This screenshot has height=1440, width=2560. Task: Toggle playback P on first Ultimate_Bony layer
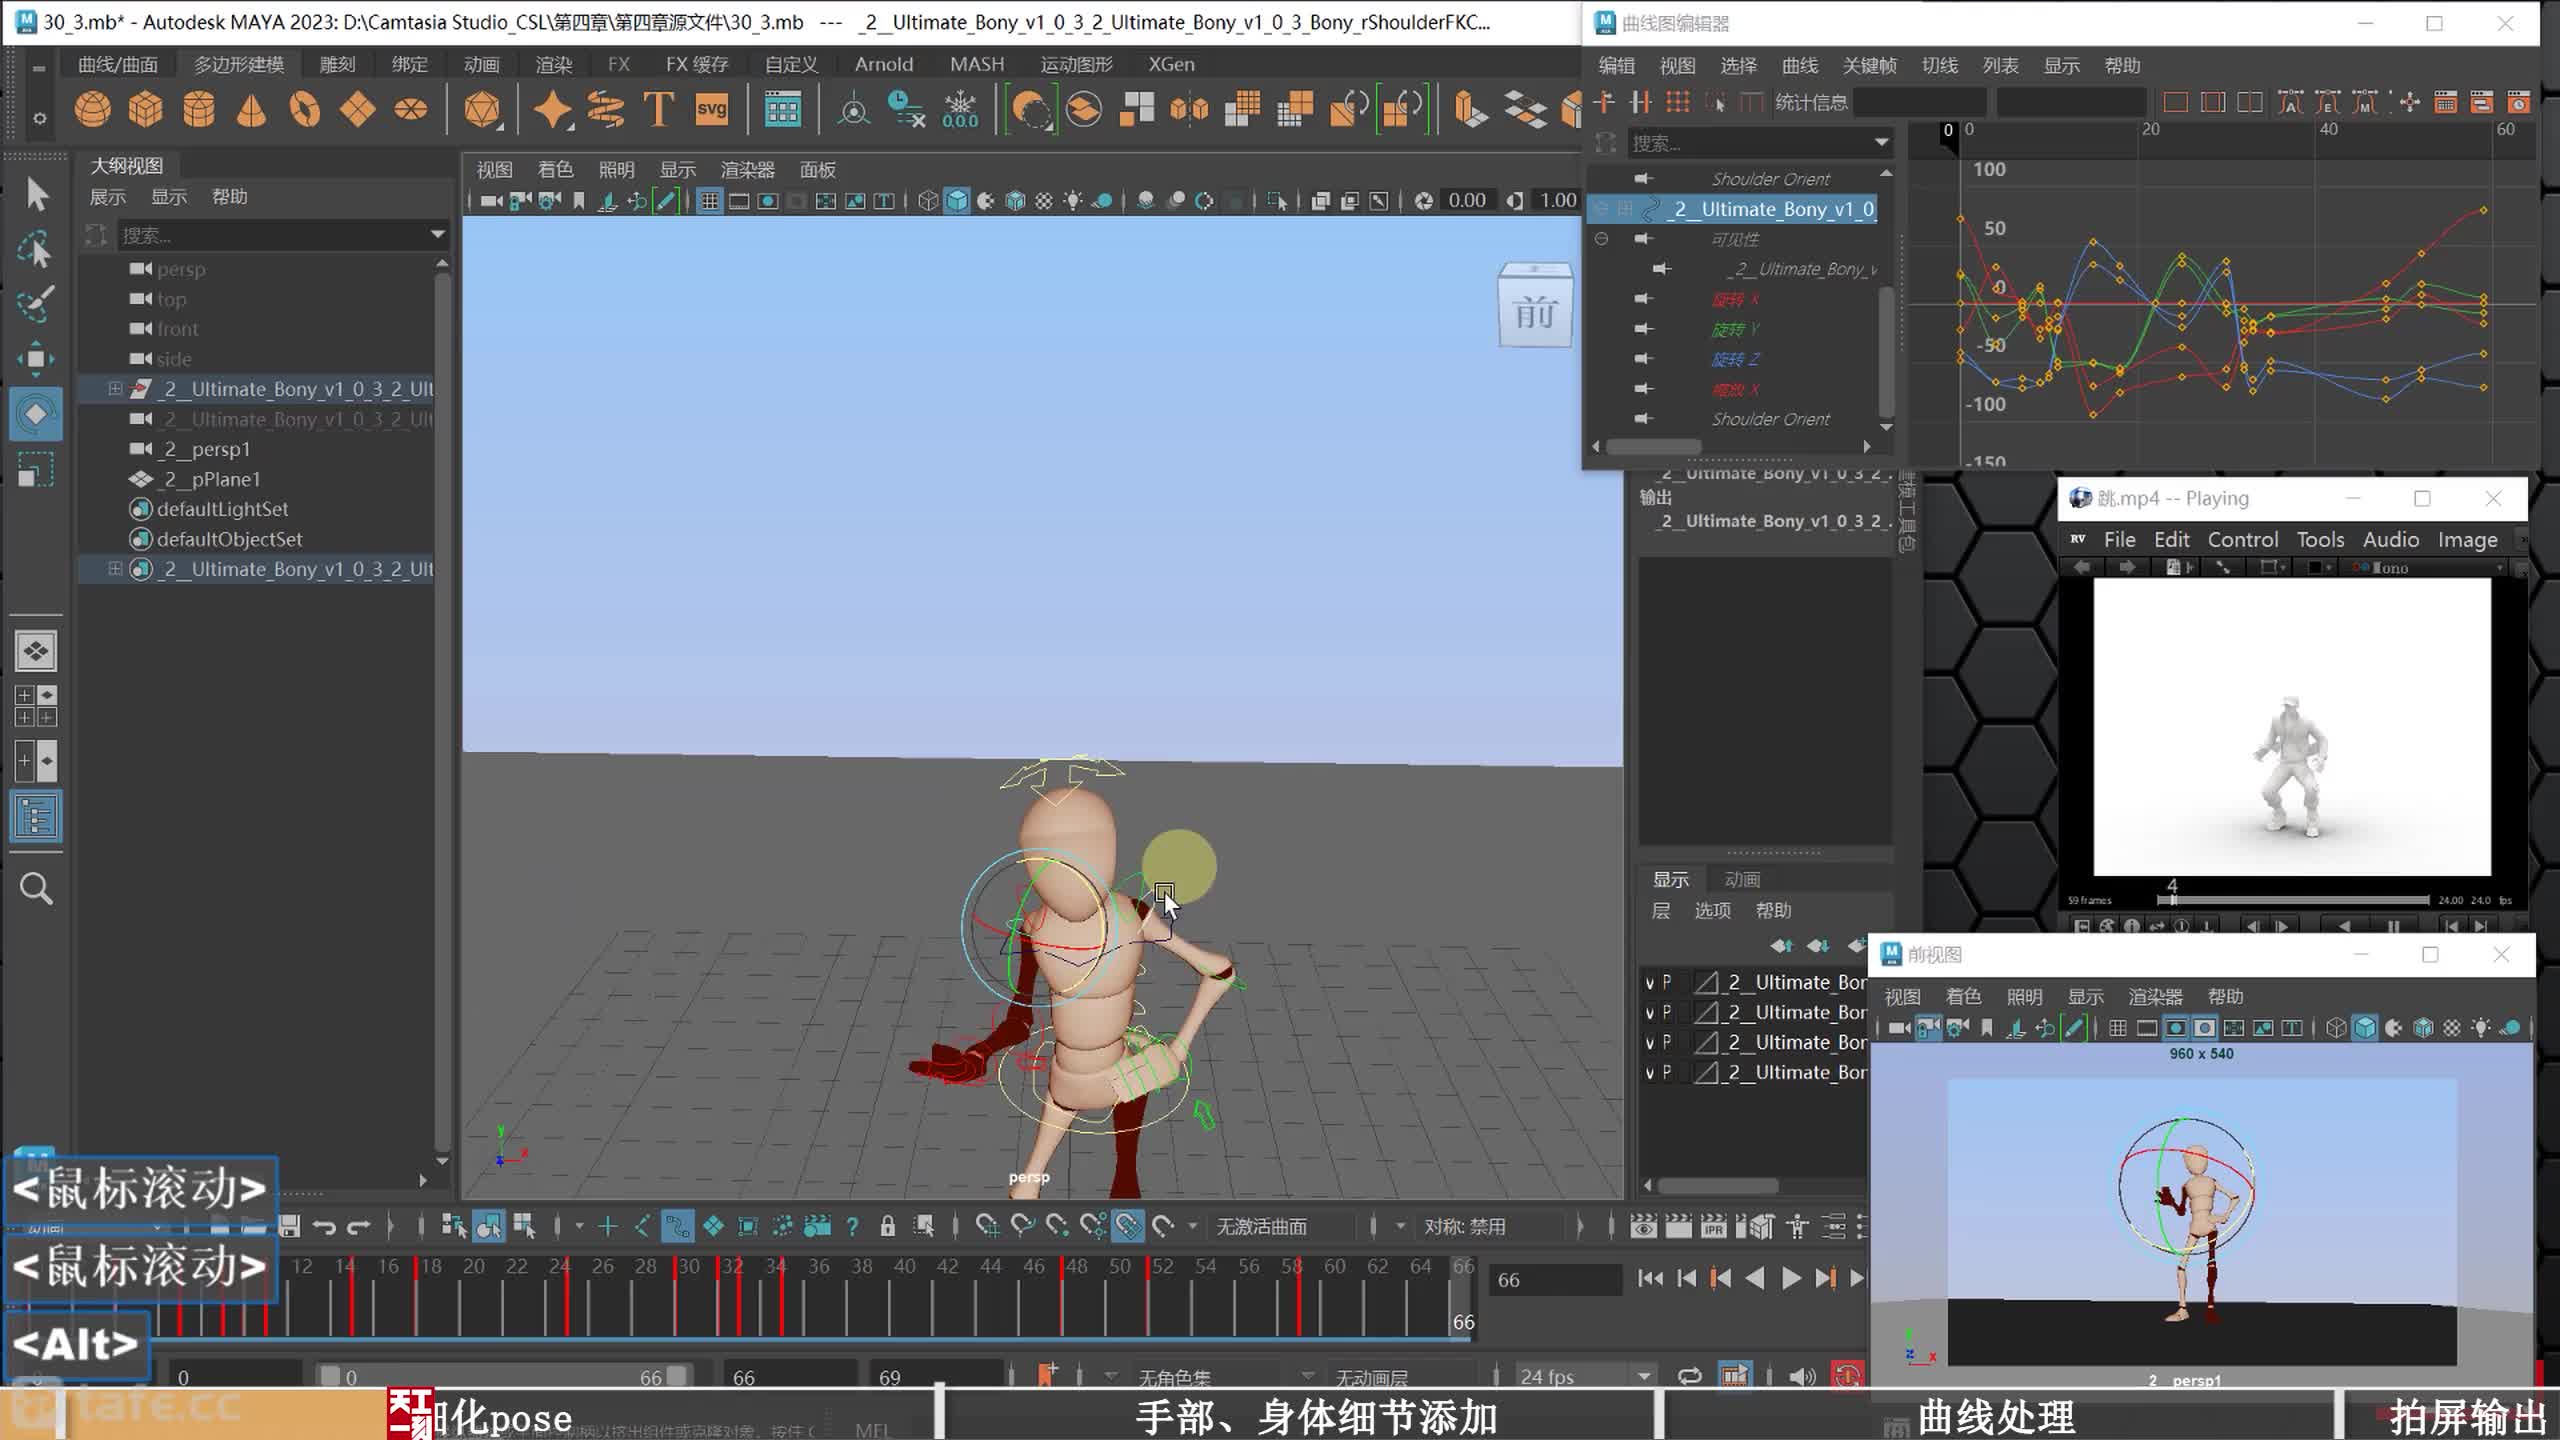click(x=1667, y=982)
